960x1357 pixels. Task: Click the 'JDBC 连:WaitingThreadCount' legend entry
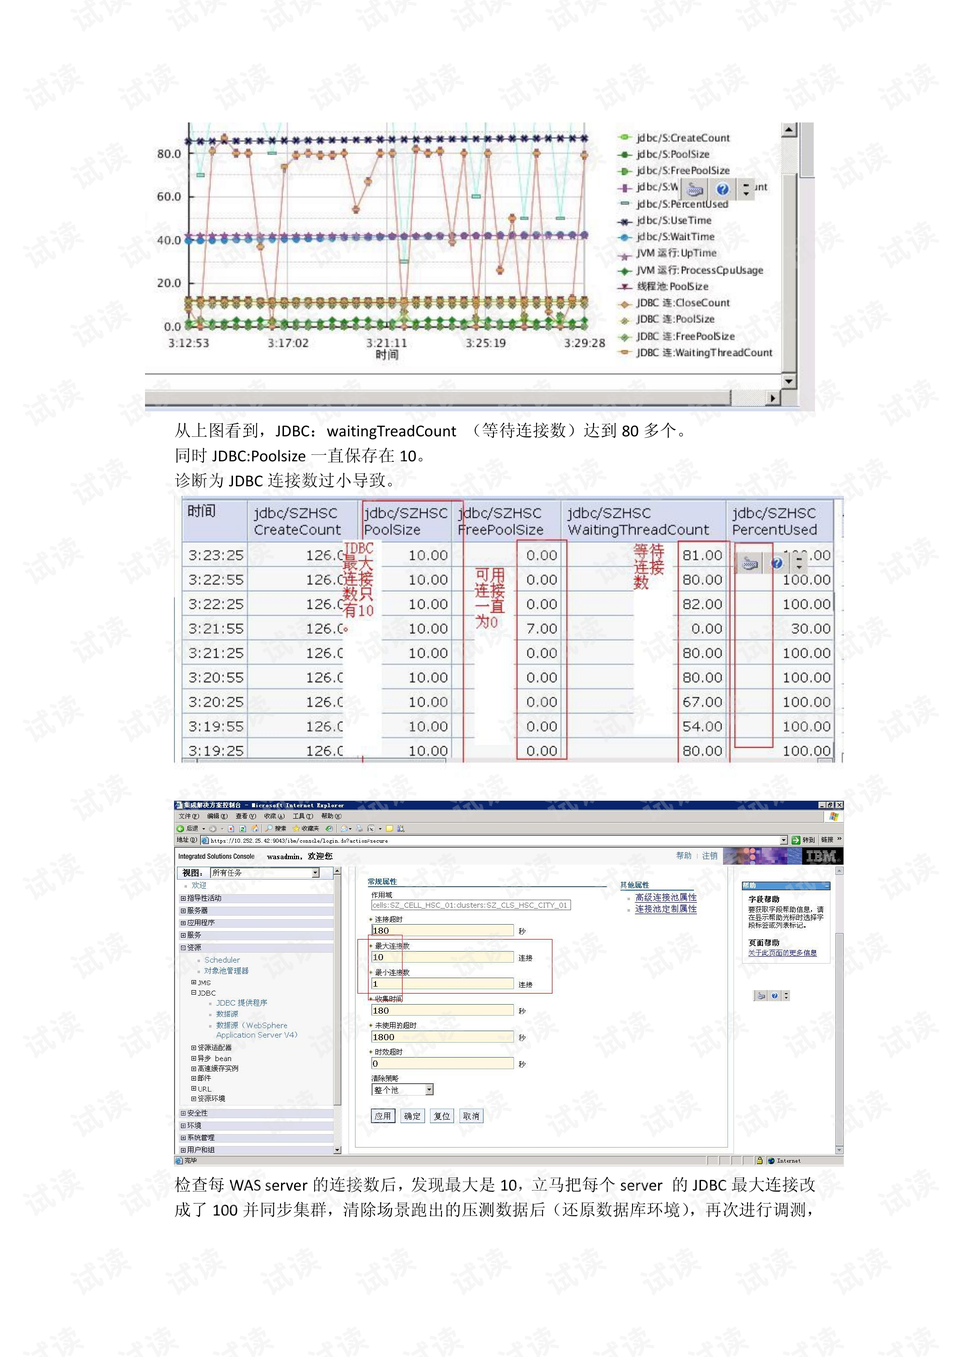click(x=697, y=352)
